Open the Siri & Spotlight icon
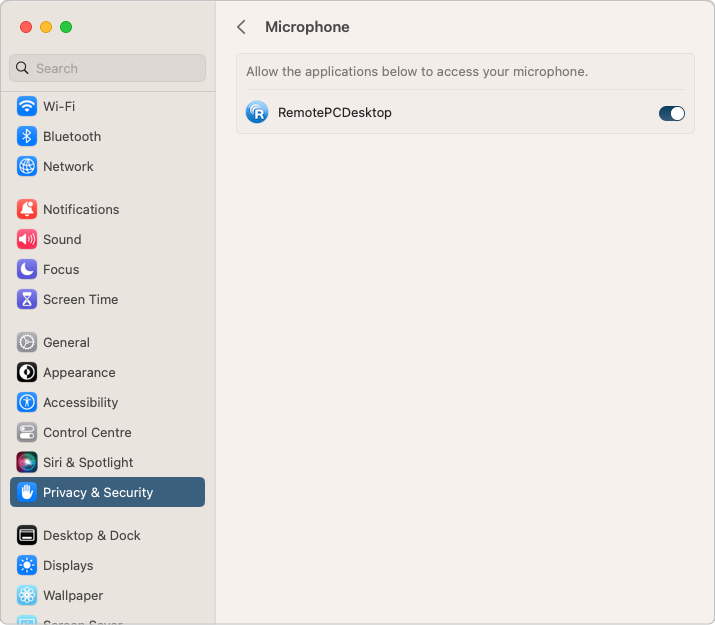 tap(27, 462)
